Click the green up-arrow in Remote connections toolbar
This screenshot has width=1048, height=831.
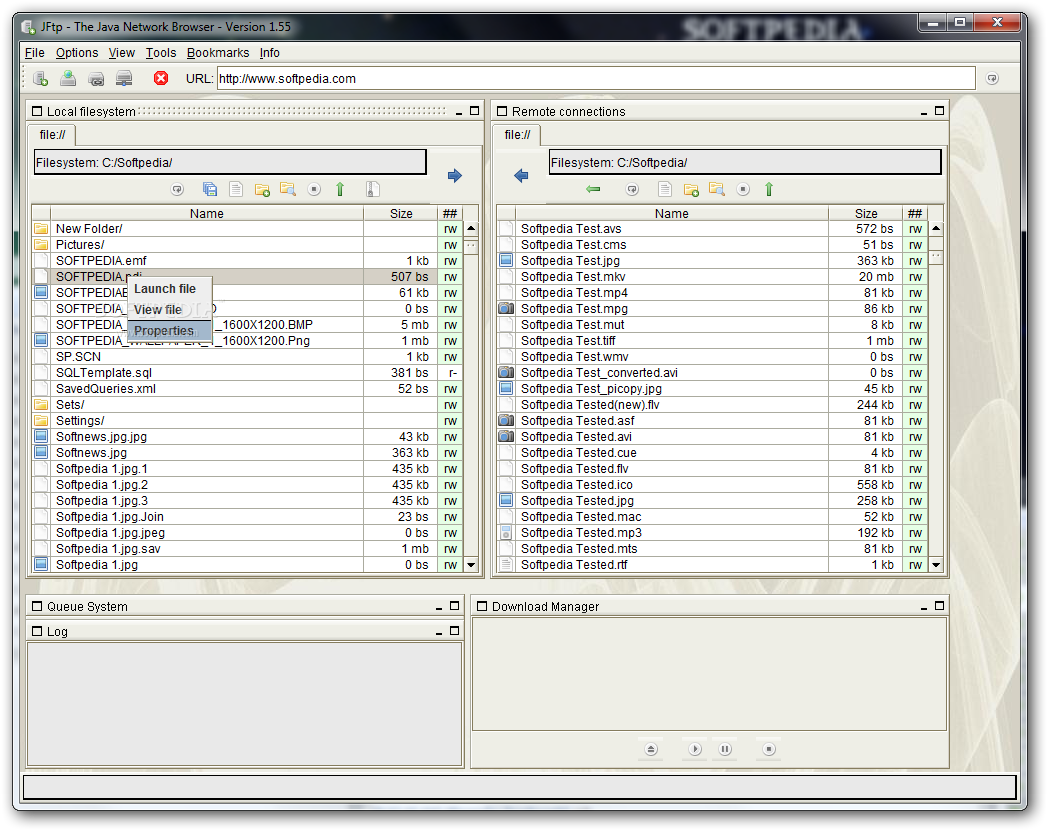point(769,189)
